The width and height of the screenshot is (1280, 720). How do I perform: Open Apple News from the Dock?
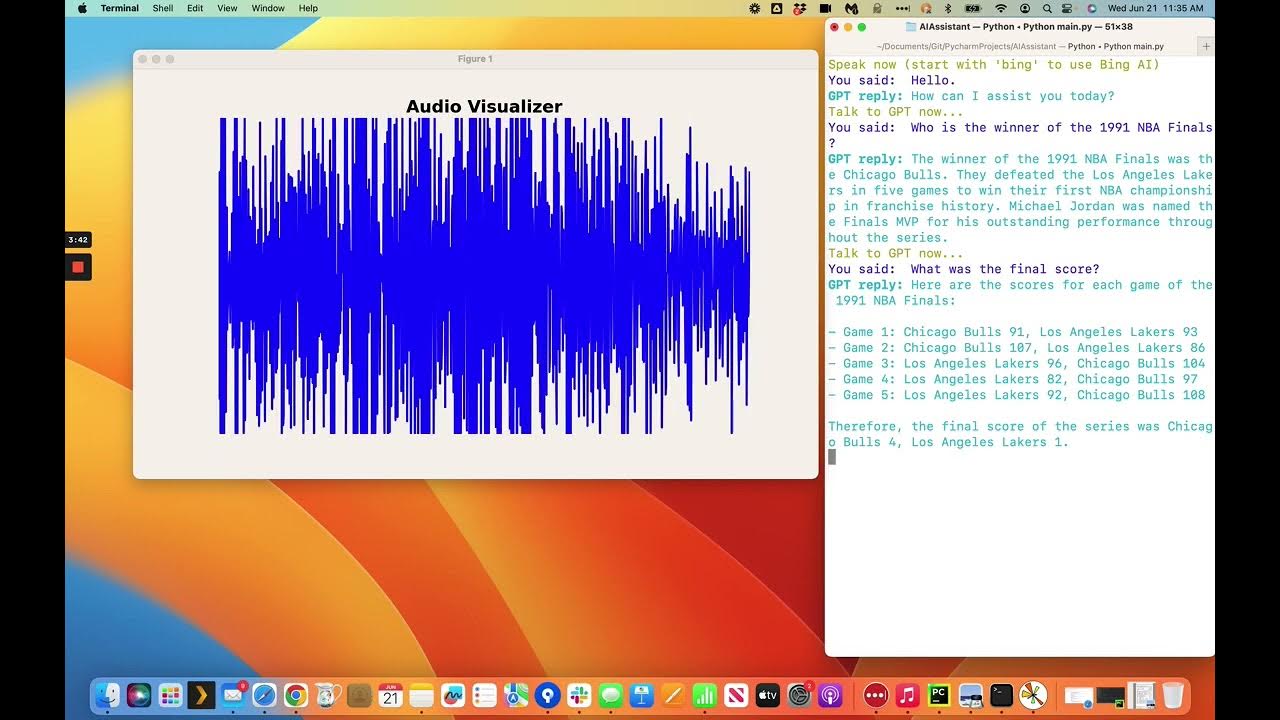click(736, 695)
